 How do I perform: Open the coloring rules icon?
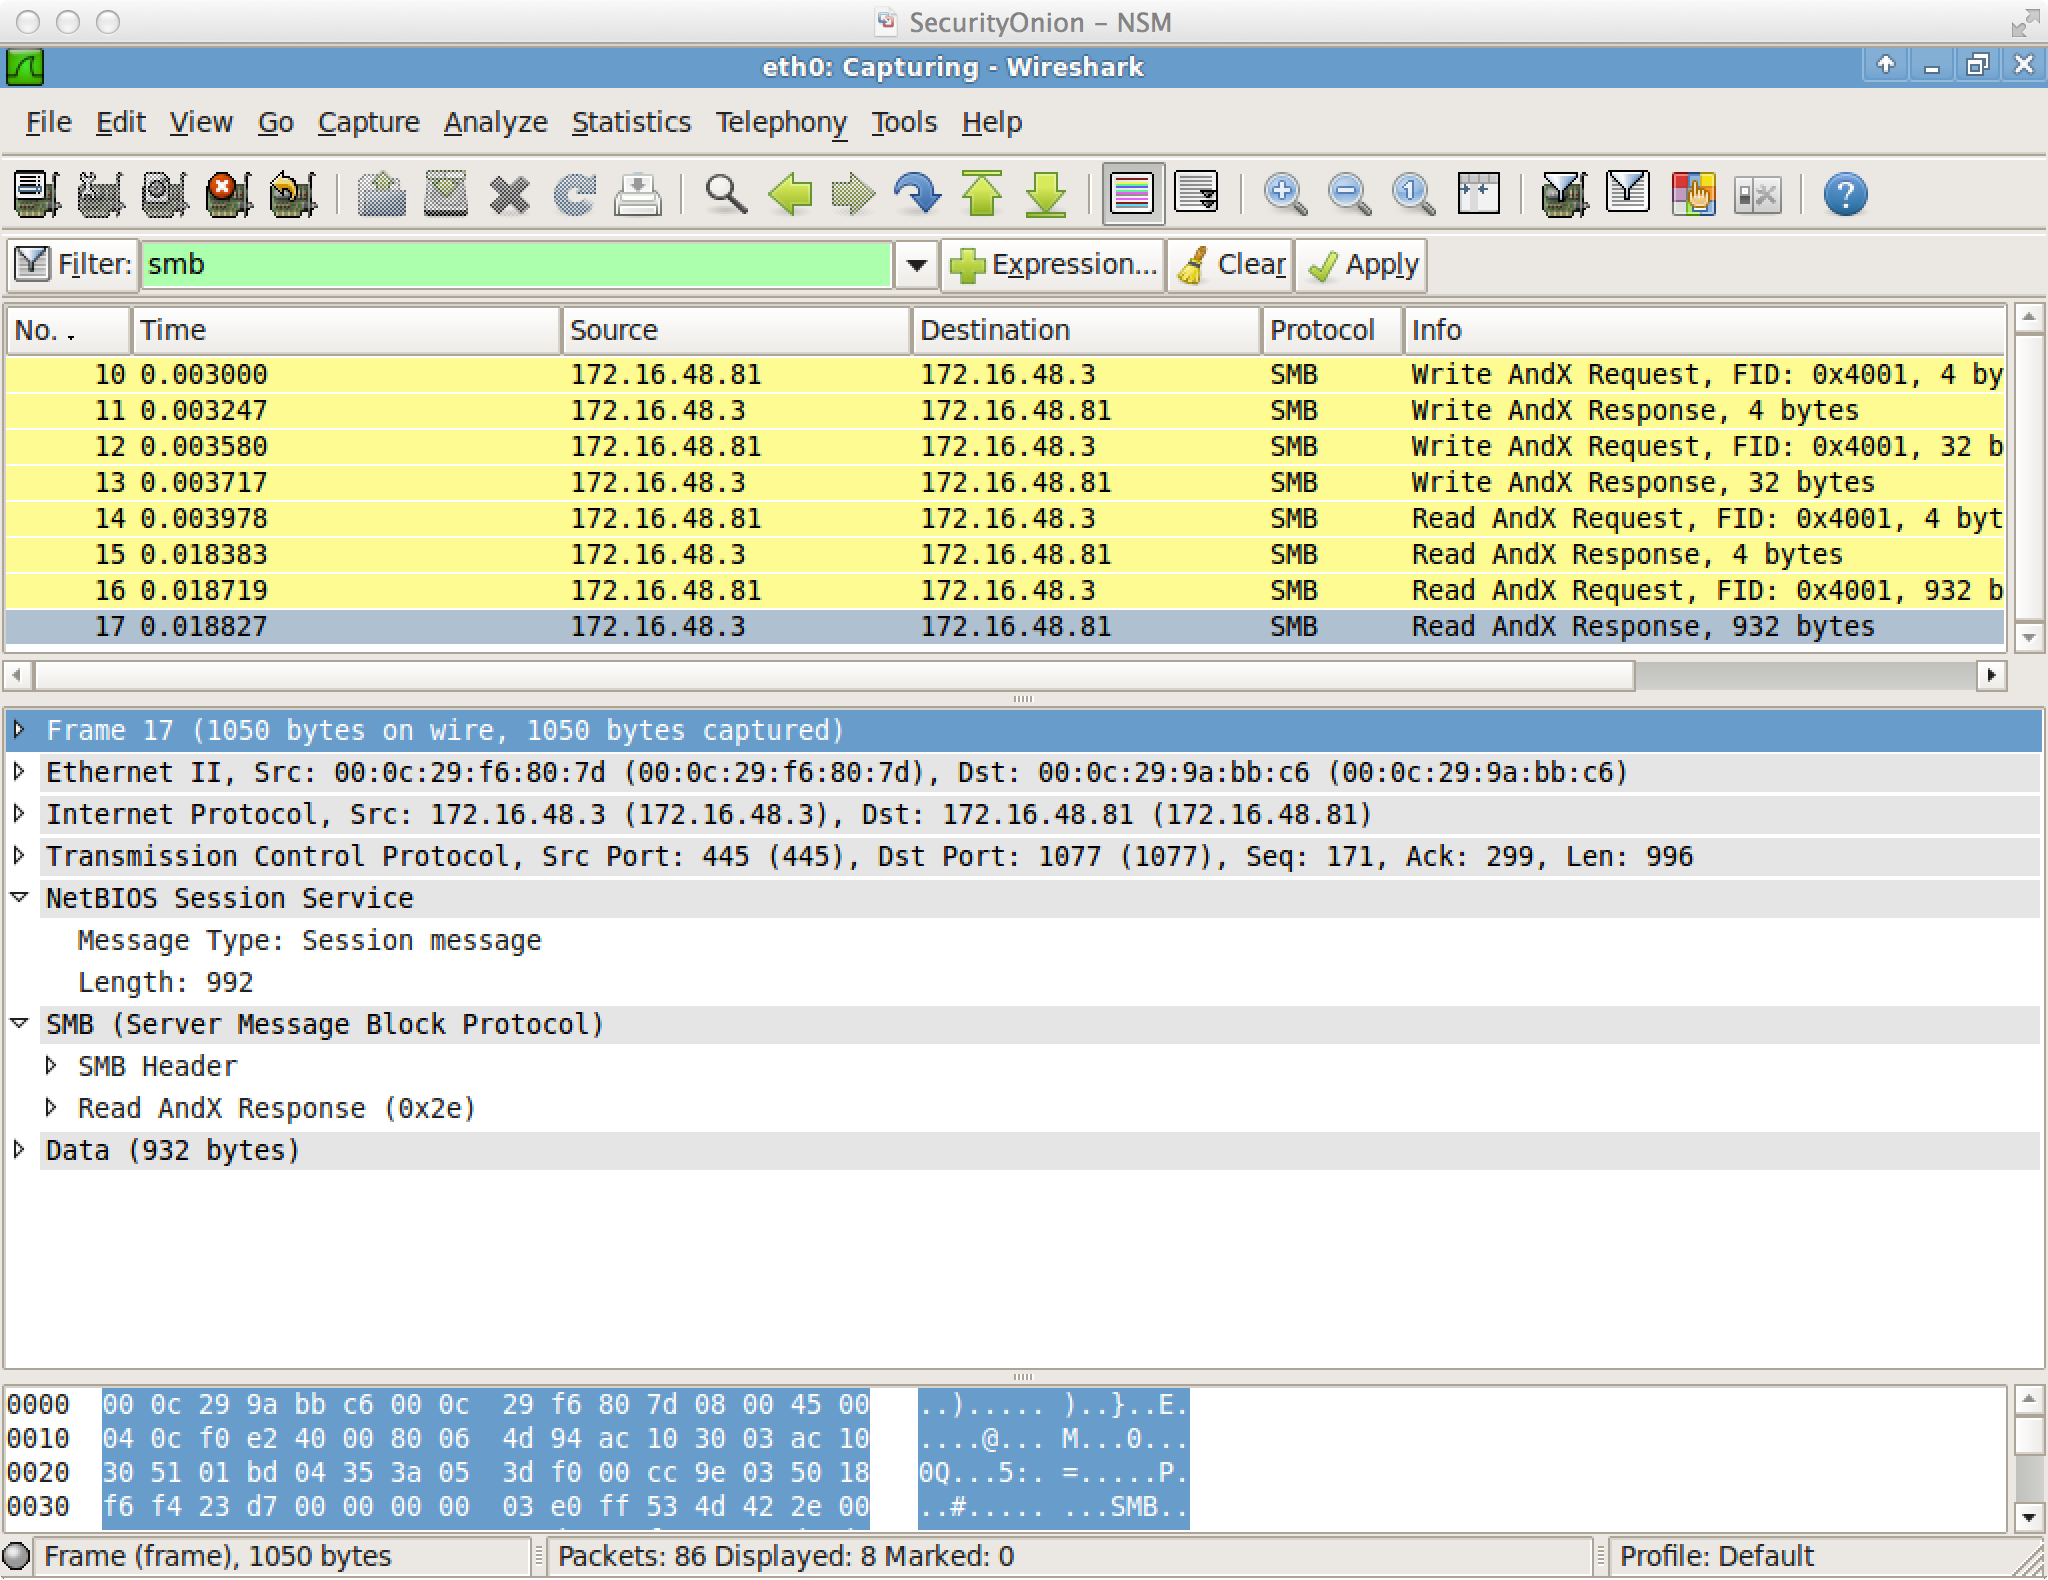[x=1693, y=194]
